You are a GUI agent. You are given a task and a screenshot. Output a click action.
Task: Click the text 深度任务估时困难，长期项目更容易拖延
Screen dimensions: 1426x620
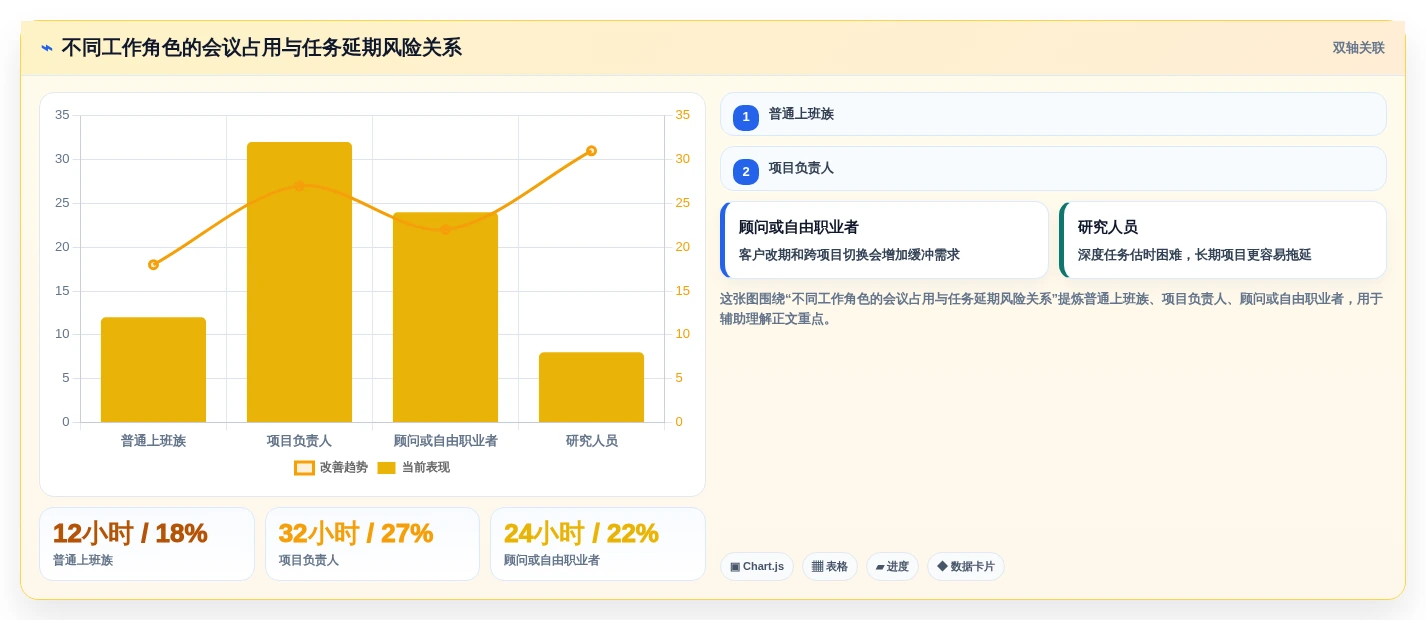pos(1194,255)
